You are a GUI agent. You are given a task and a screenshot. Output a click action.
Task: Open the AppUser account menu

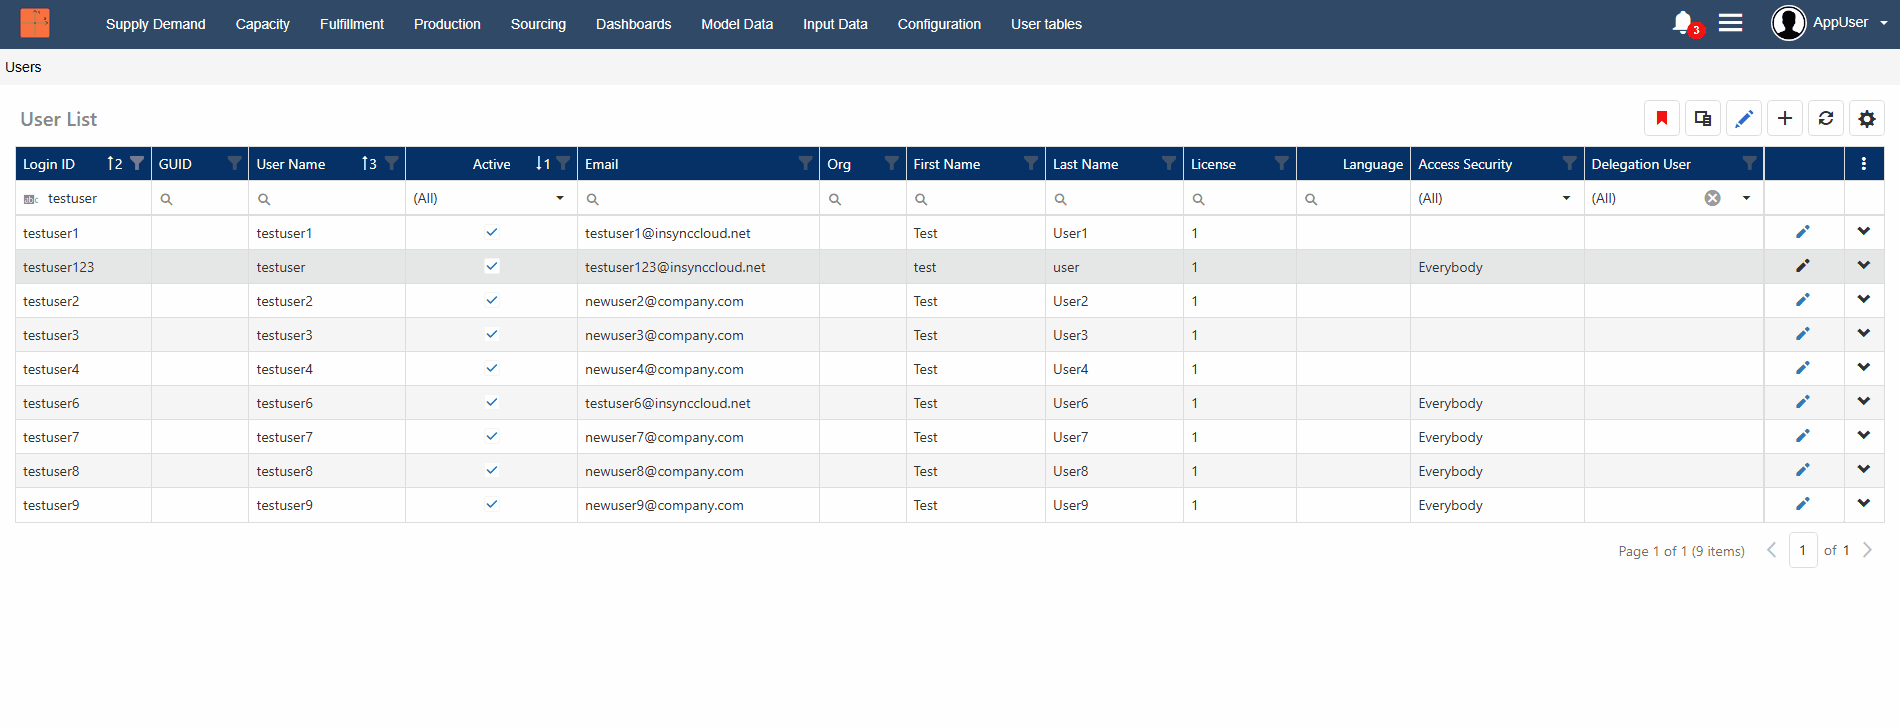point(1829,23)
